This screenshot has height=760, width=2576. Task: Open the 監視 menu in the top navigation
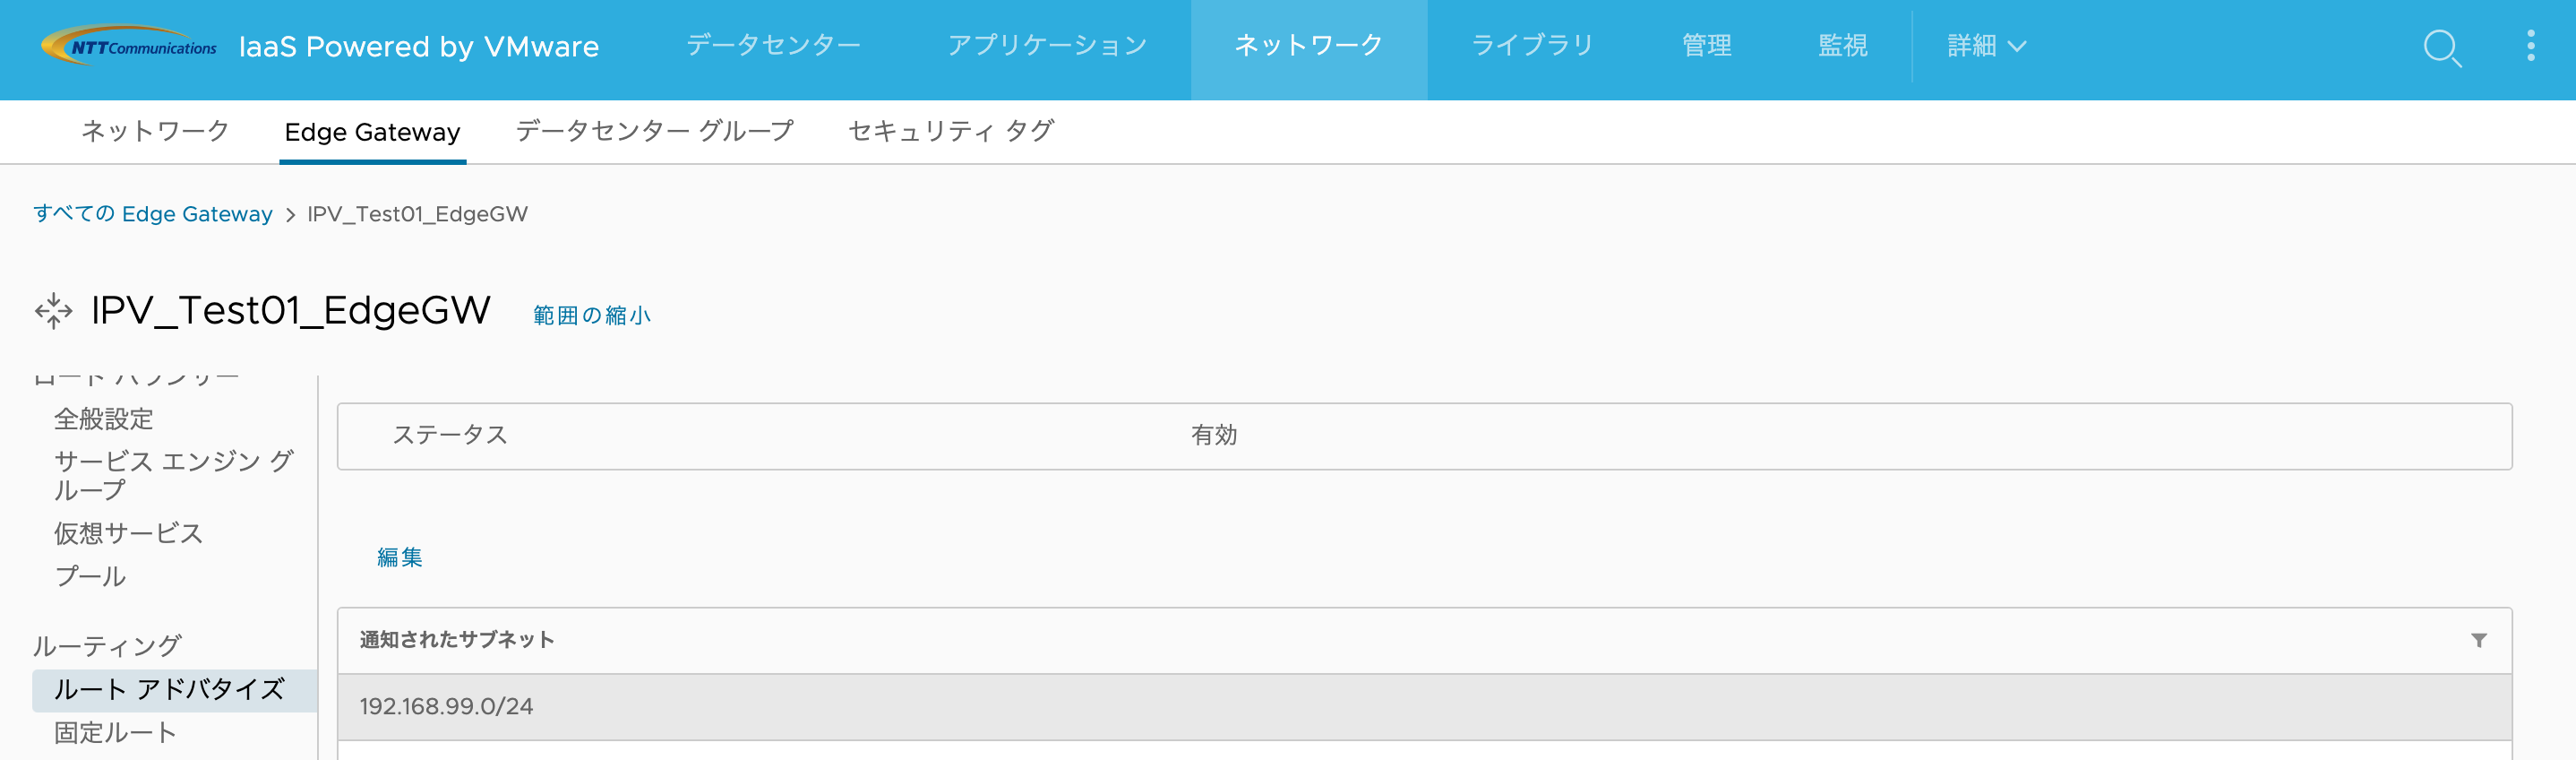1843,44
